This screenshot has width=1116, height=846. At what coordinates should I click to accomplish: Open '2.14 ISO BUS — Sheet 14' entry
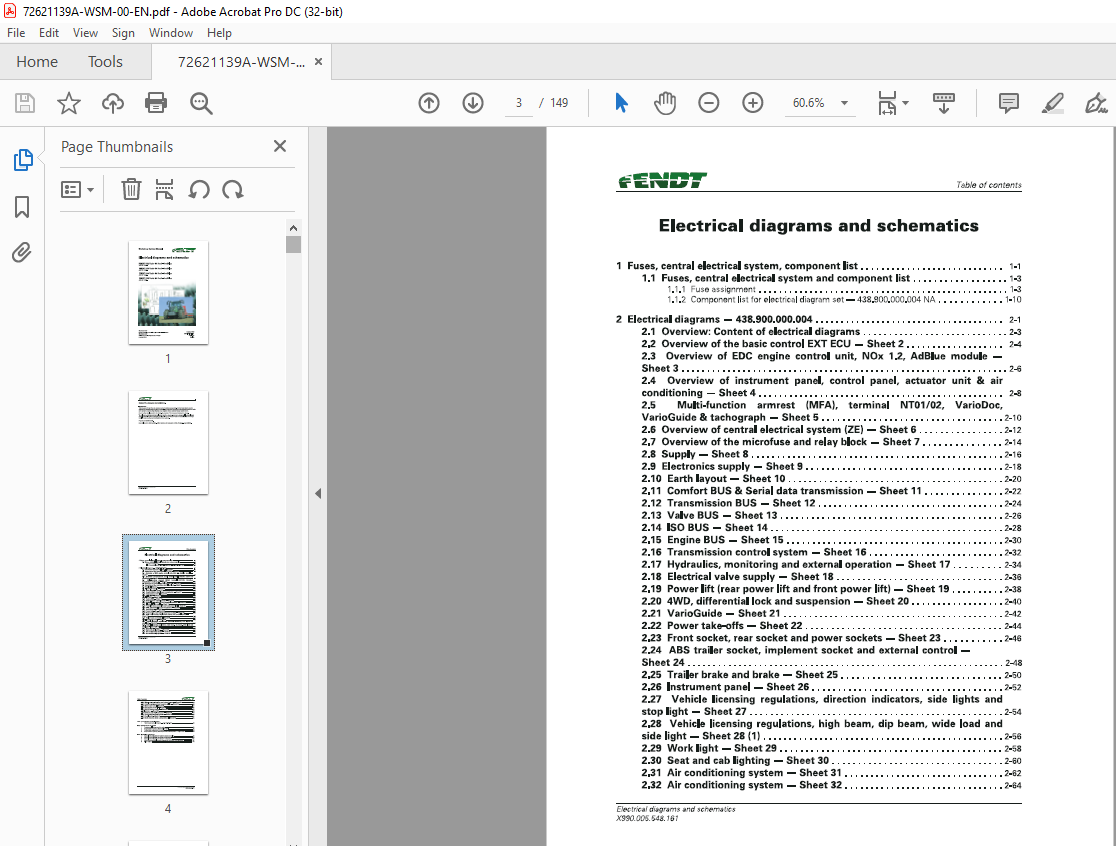831,528
